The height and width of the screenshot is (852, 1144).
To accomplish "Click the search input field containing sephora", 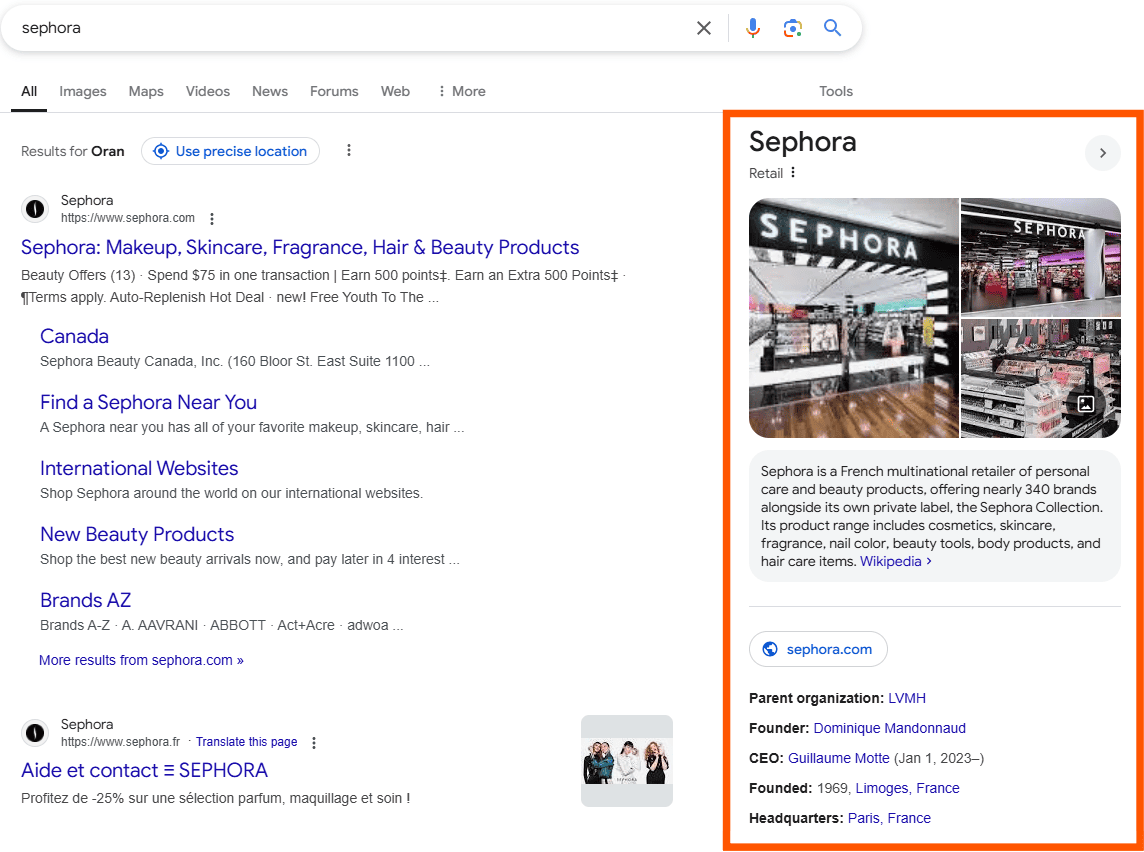I will 350,28.
